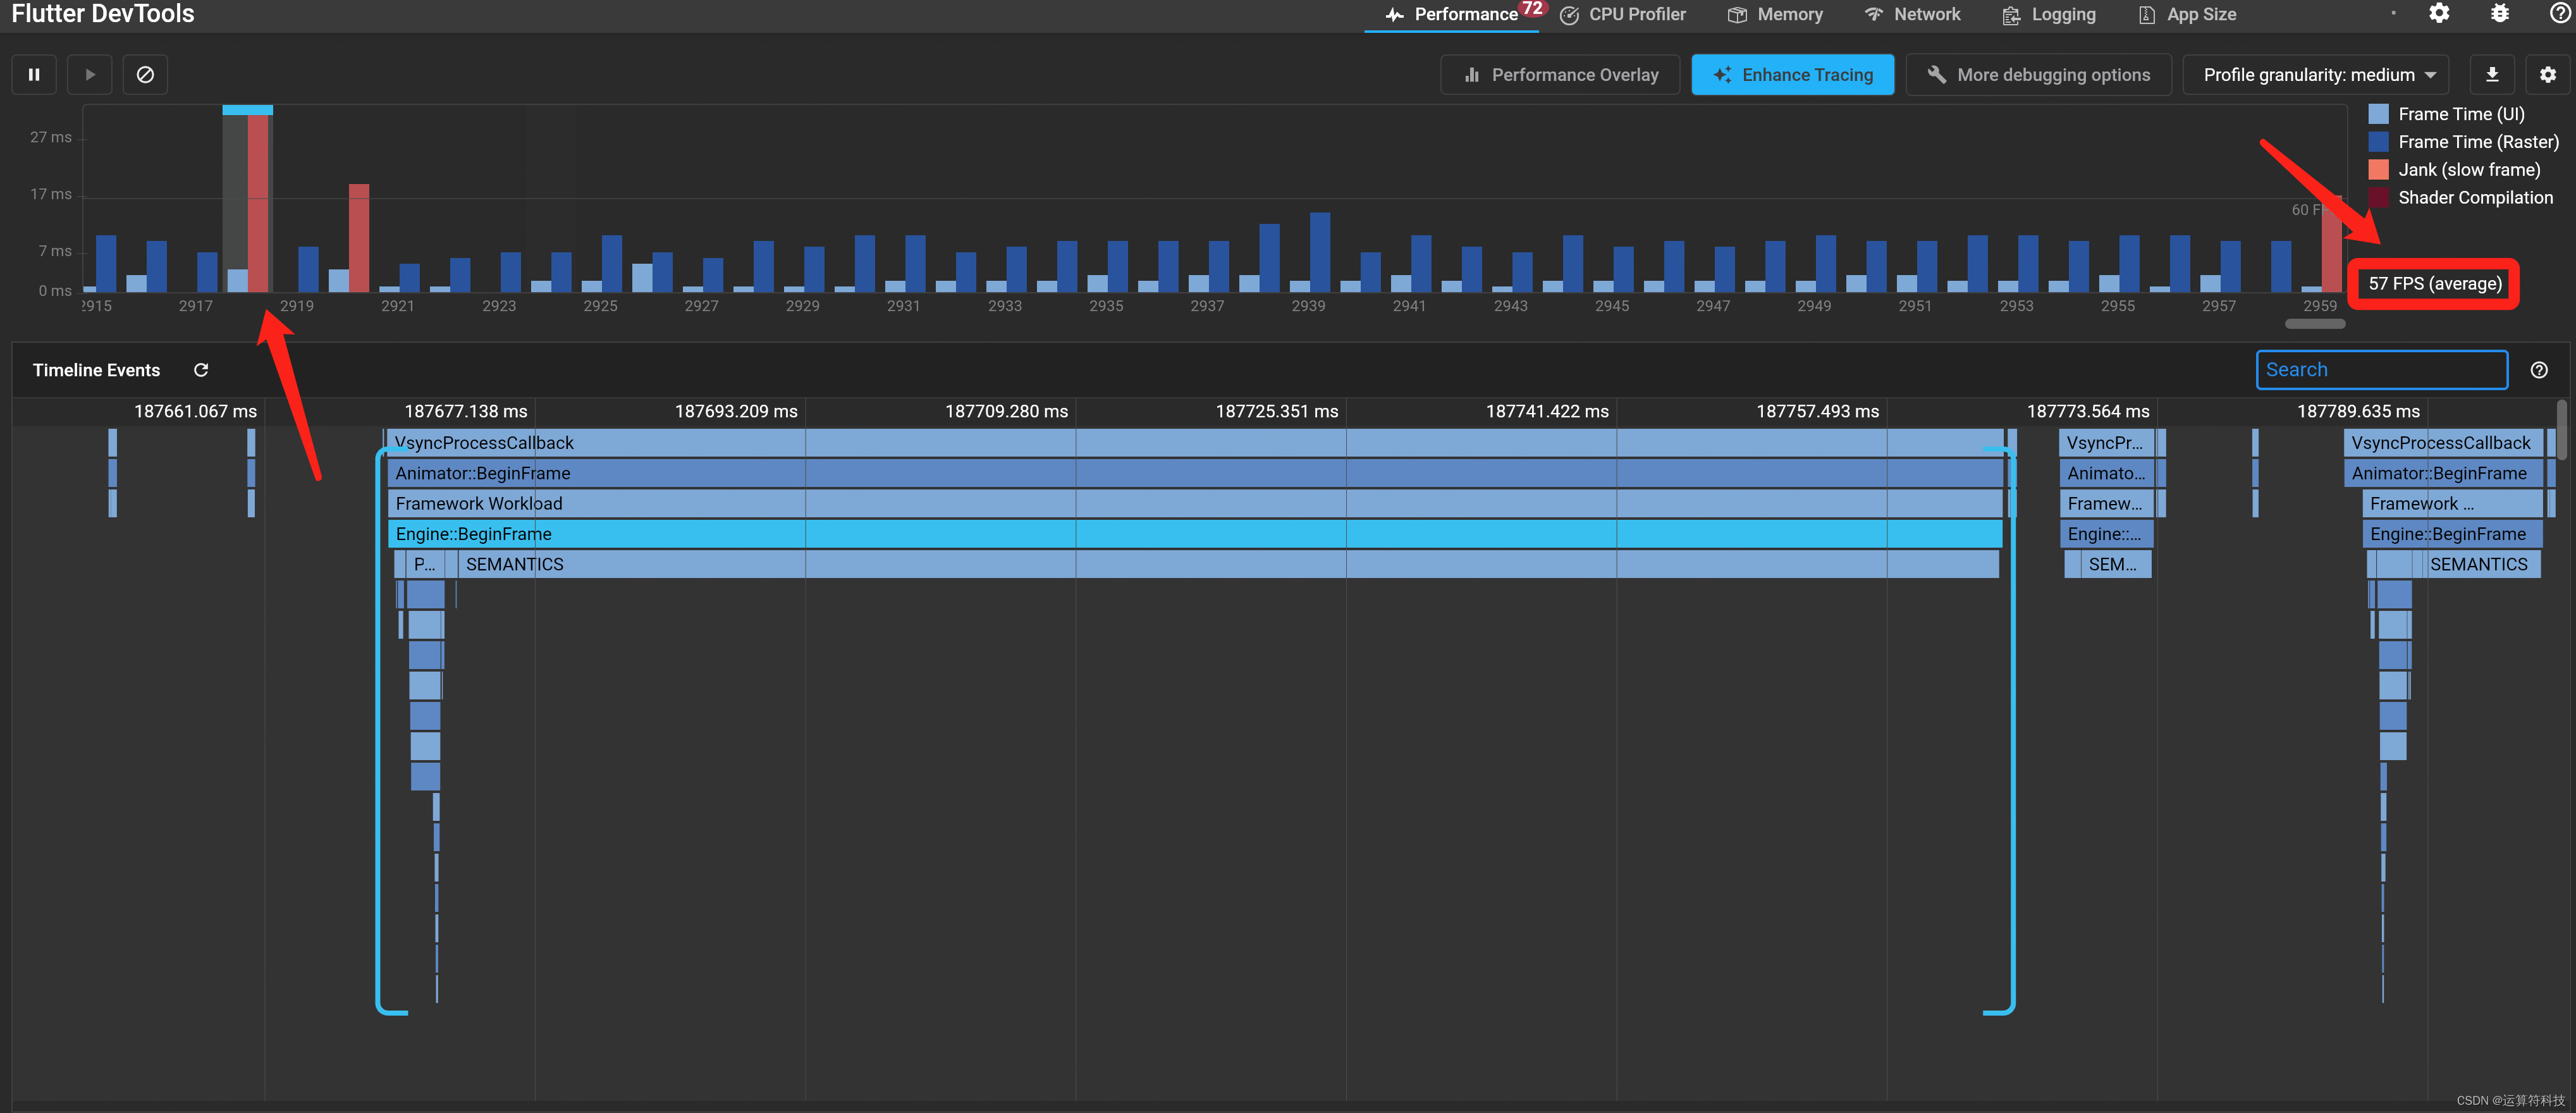
Task: Open Logging panel
Action: click(2051, 15)
